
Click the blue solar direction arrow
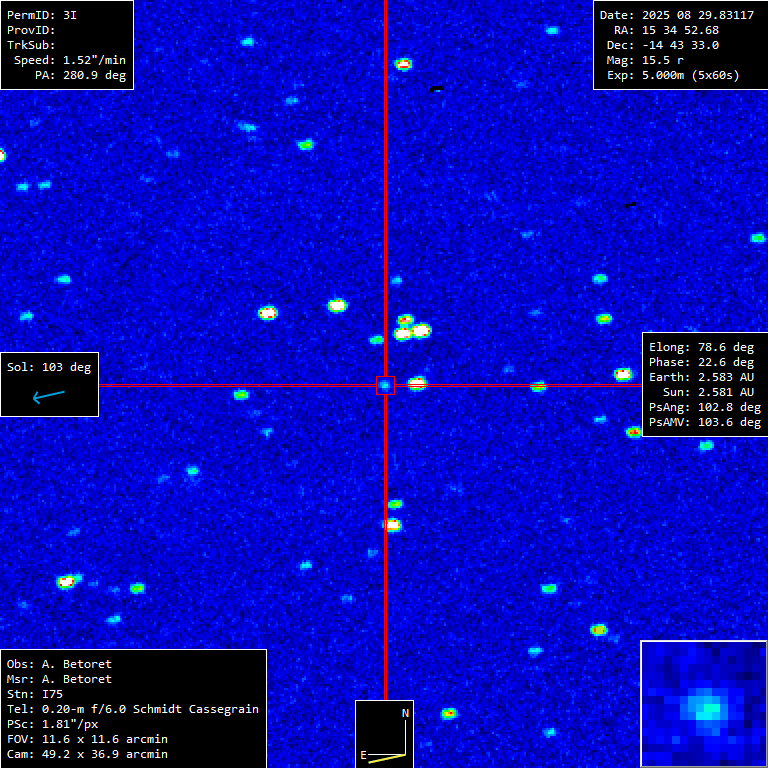48,397
